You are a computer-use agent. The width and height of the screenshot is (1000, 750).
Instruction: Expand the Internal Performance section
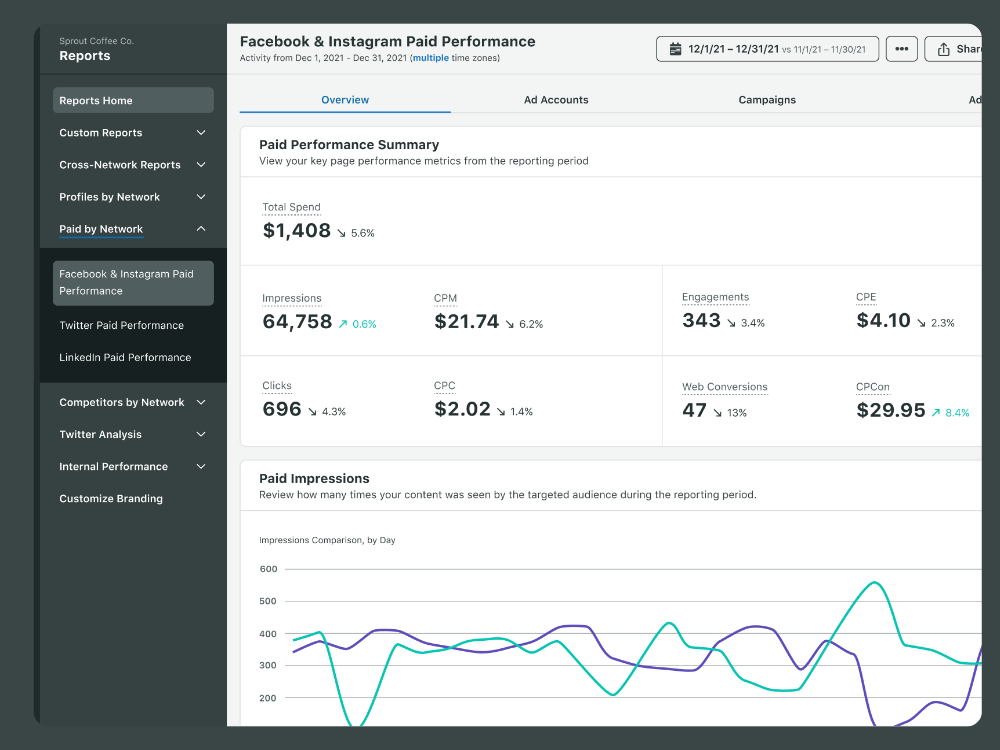[201, 467]
